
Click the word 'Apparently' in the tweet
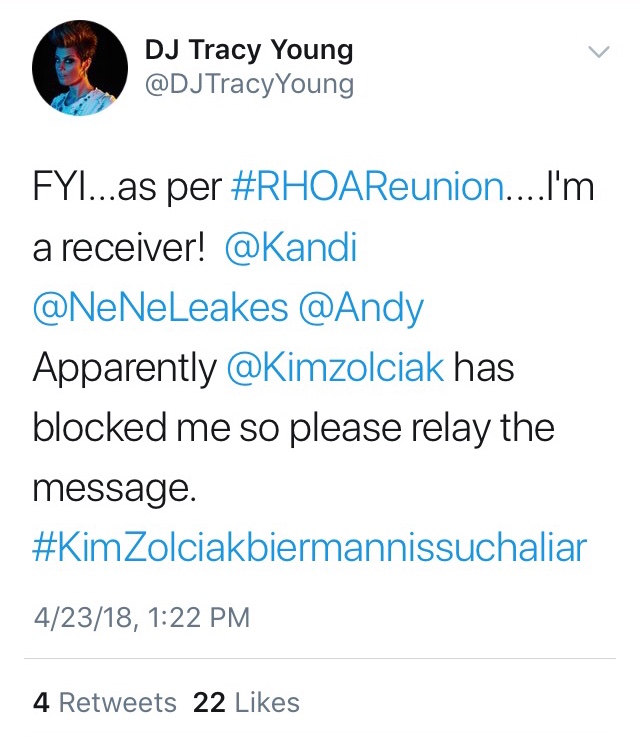[125, 369]
